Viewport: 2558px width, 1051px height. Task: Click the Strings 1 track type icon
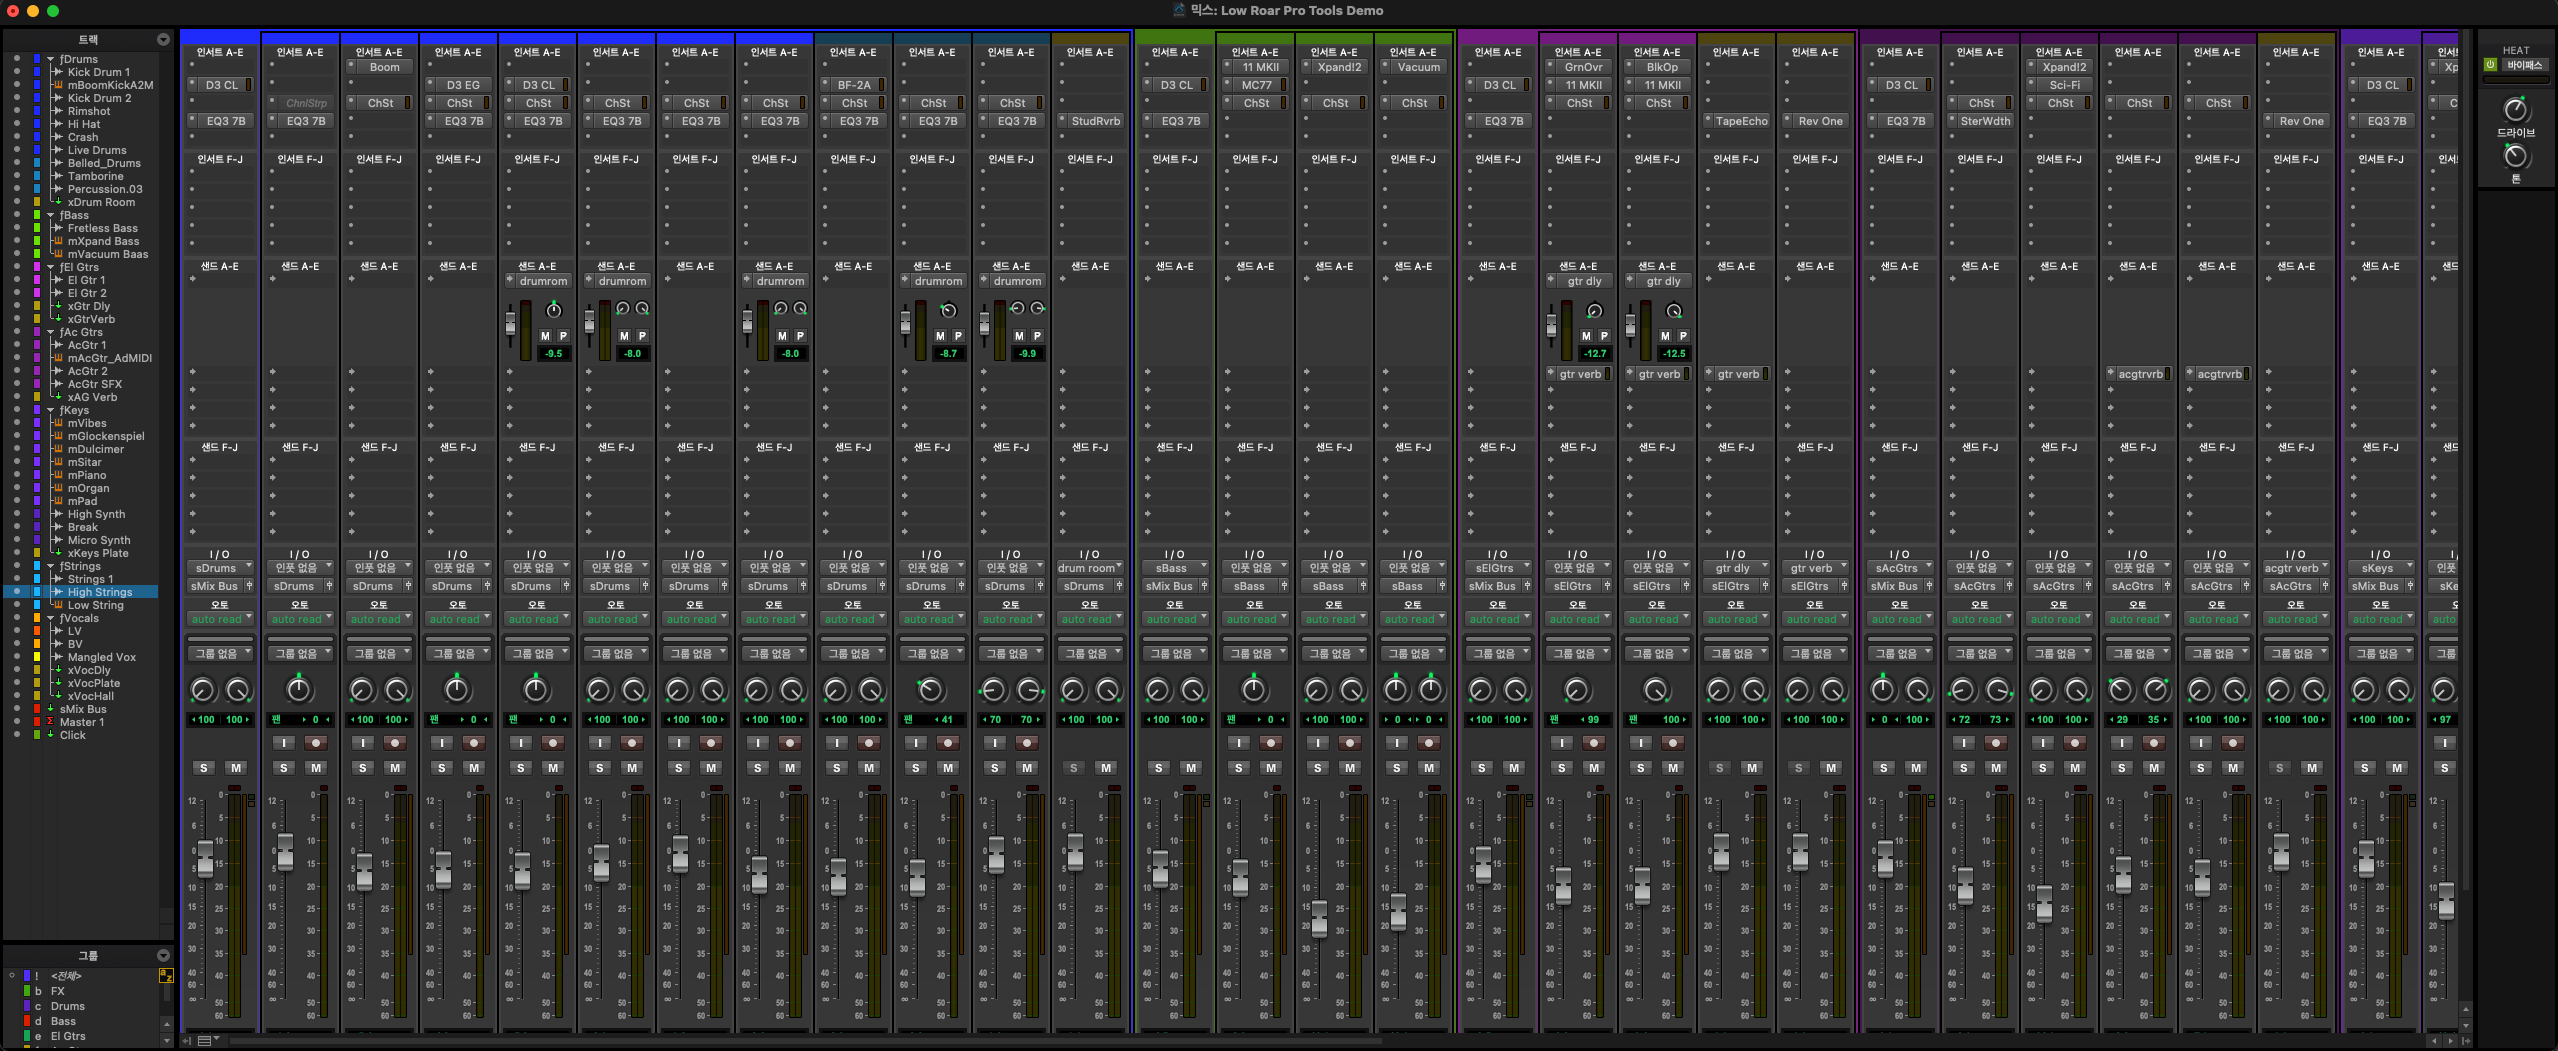coord(58,579)
